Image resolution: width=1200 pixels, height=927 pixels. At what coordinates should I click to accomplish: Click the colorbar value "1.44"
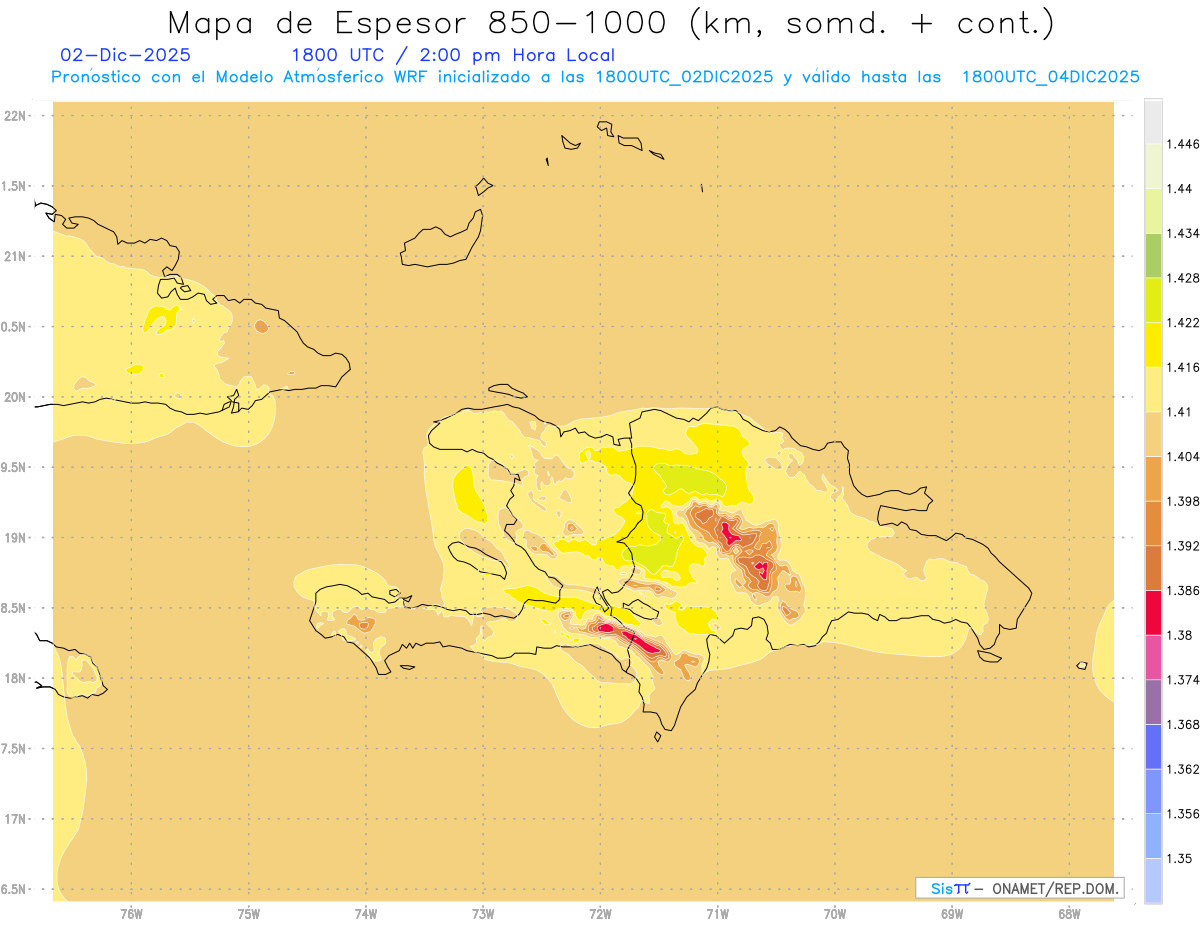(1181, 188)
